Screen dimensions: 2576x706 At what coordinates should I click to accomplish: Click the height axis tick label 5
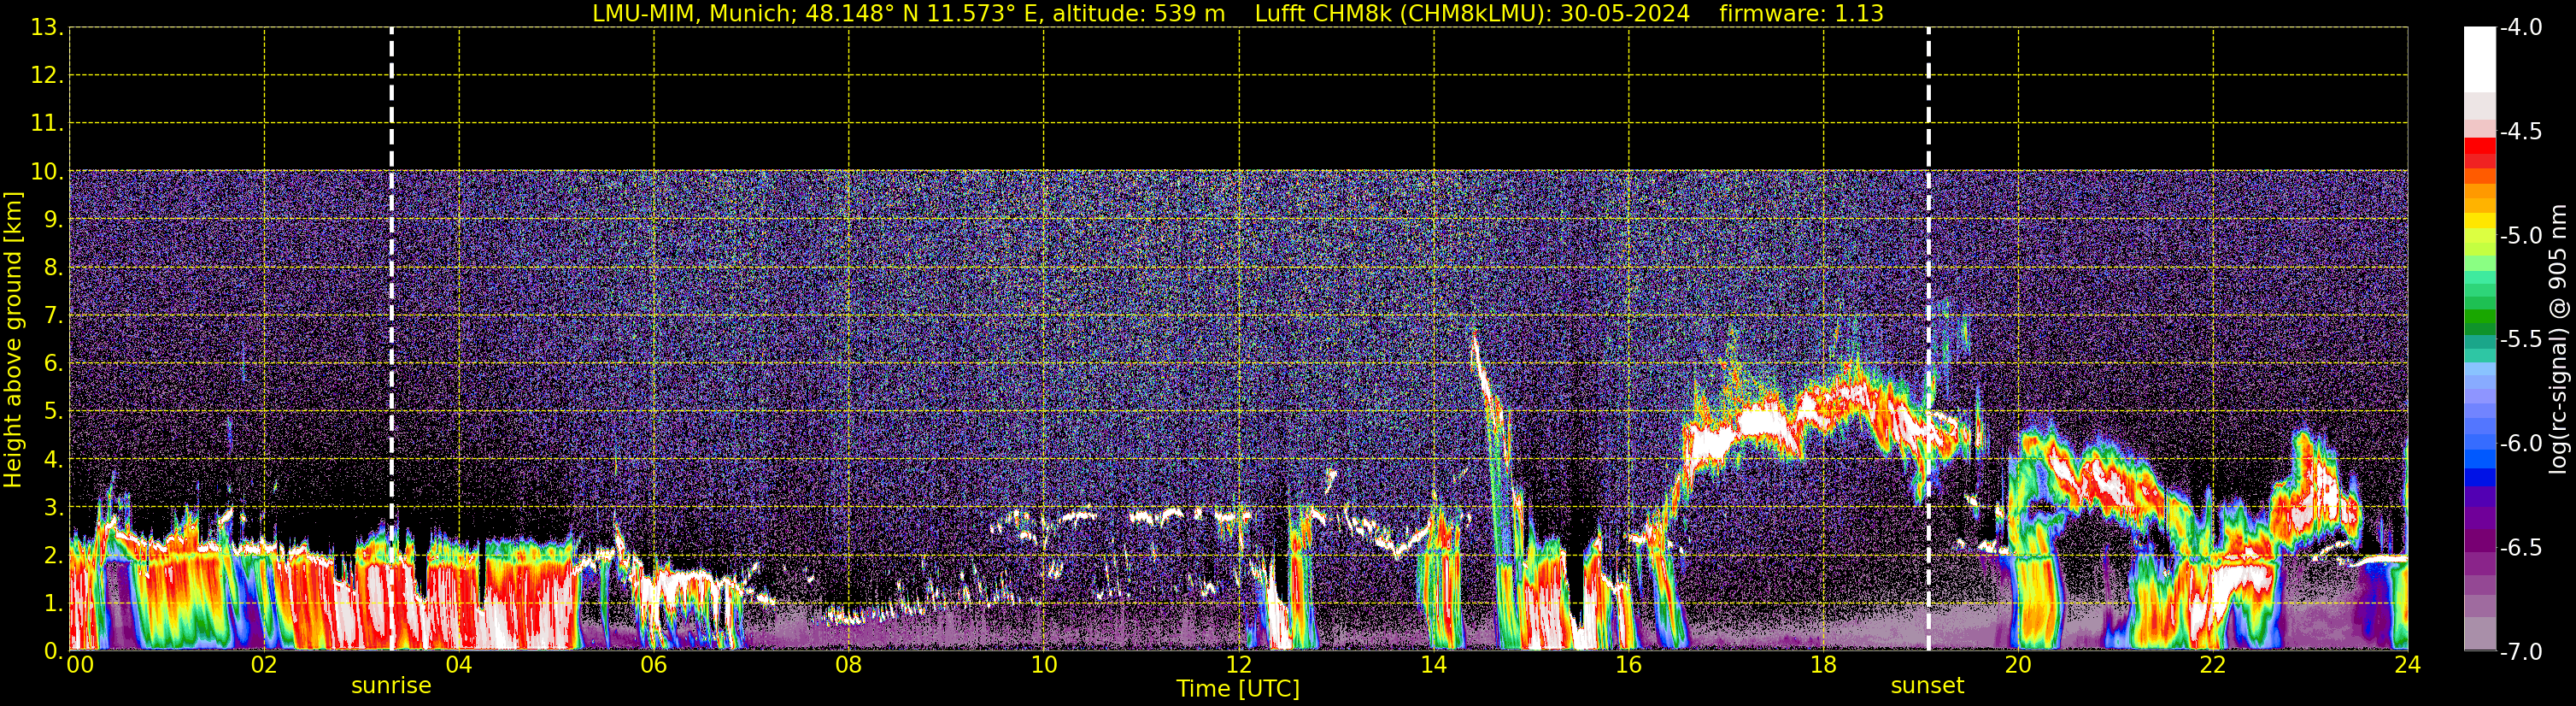click(x=52, y=411)
